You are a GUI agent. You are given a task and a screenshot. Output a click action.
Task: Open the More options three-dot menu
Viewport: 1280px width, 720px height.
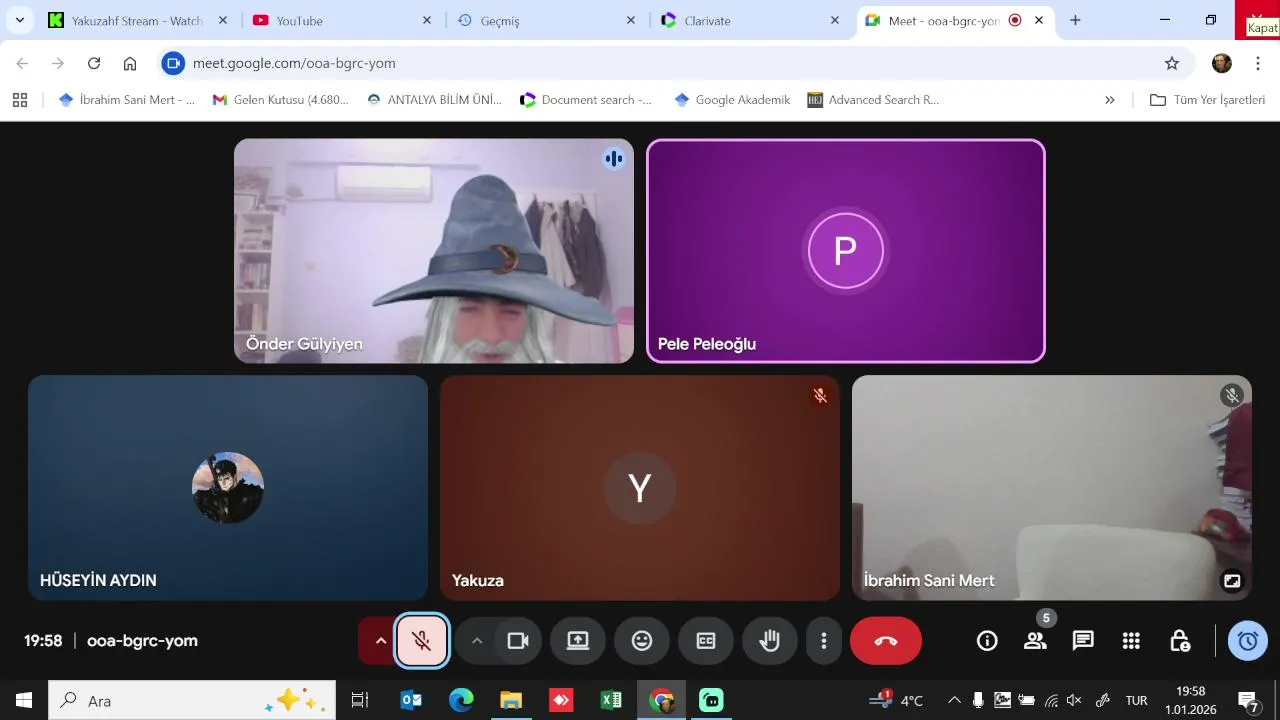coord(824,641)
